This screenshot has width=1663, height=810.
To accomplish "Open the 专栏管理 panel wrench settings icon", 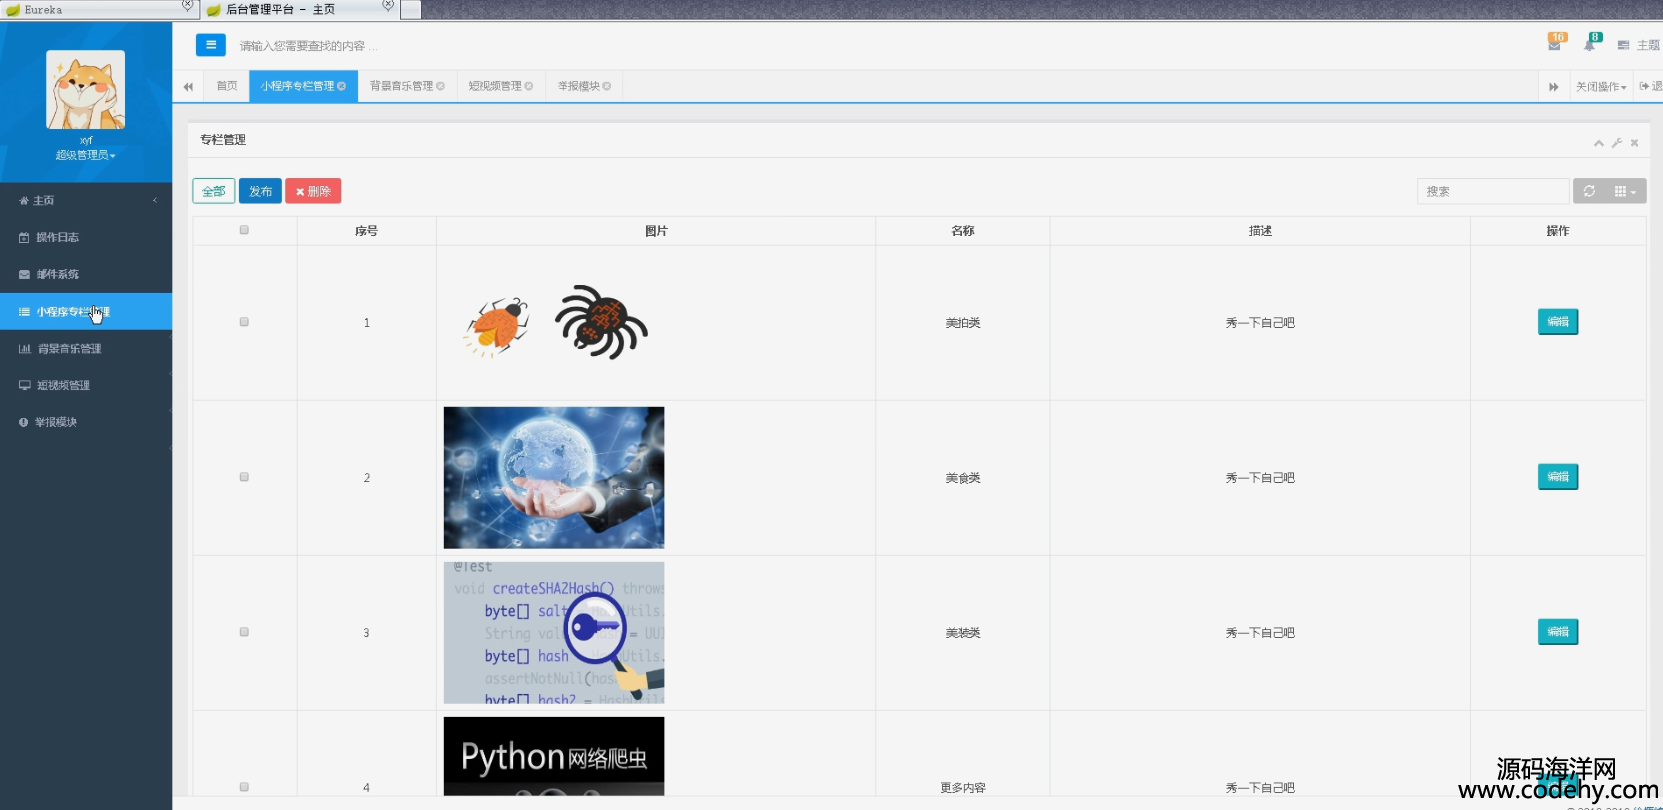I will coord(1617,143).
